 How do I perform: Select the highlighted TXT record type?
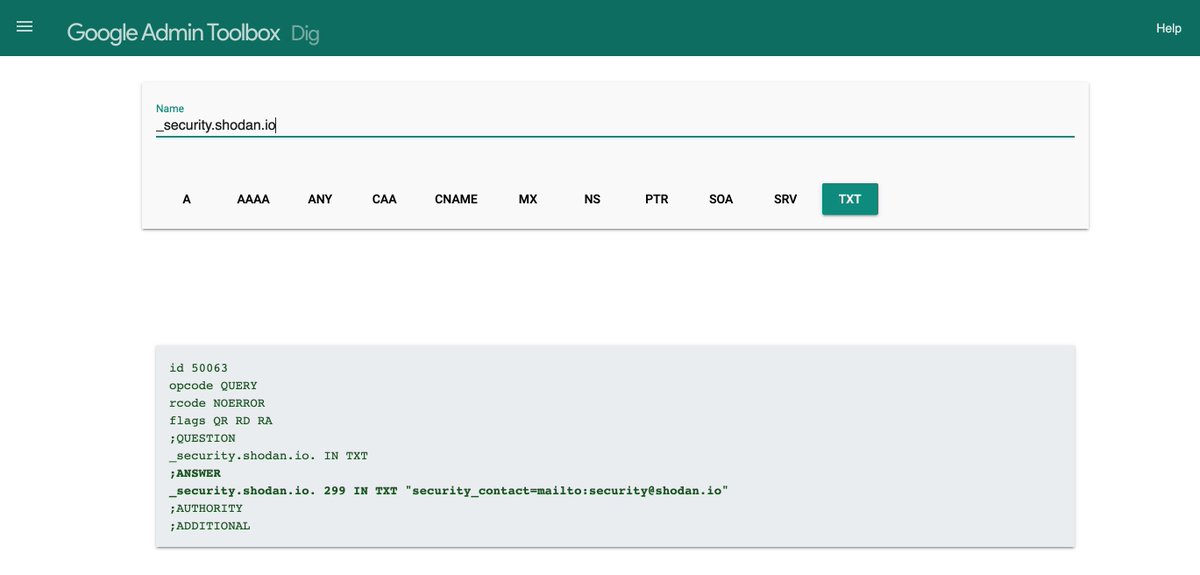(850, 199)
